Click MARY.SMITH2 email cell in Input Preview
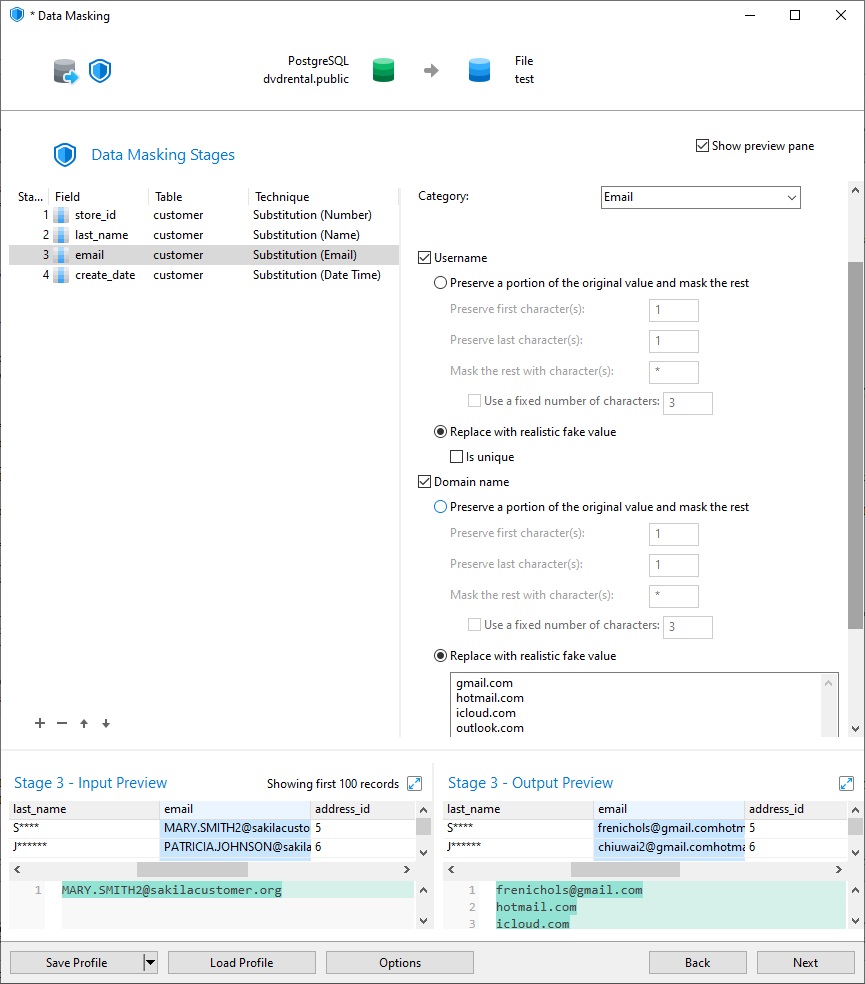This screenshot has width=865, height=984. 235,828
